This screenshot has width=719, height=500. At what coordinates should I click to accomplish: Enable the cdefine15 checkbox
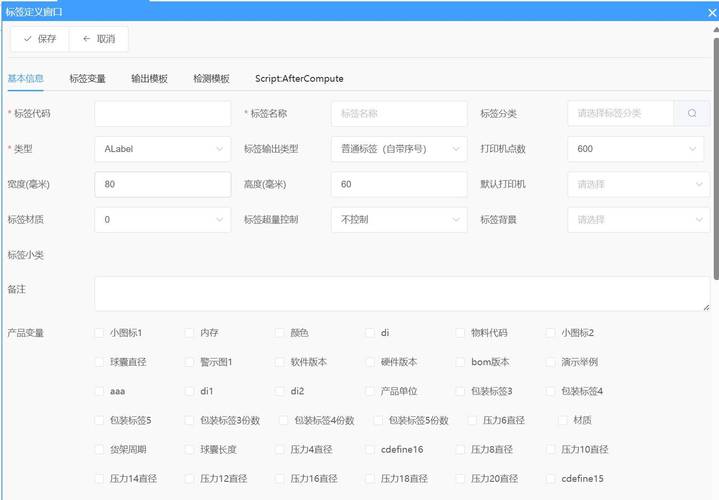[551, 479]
